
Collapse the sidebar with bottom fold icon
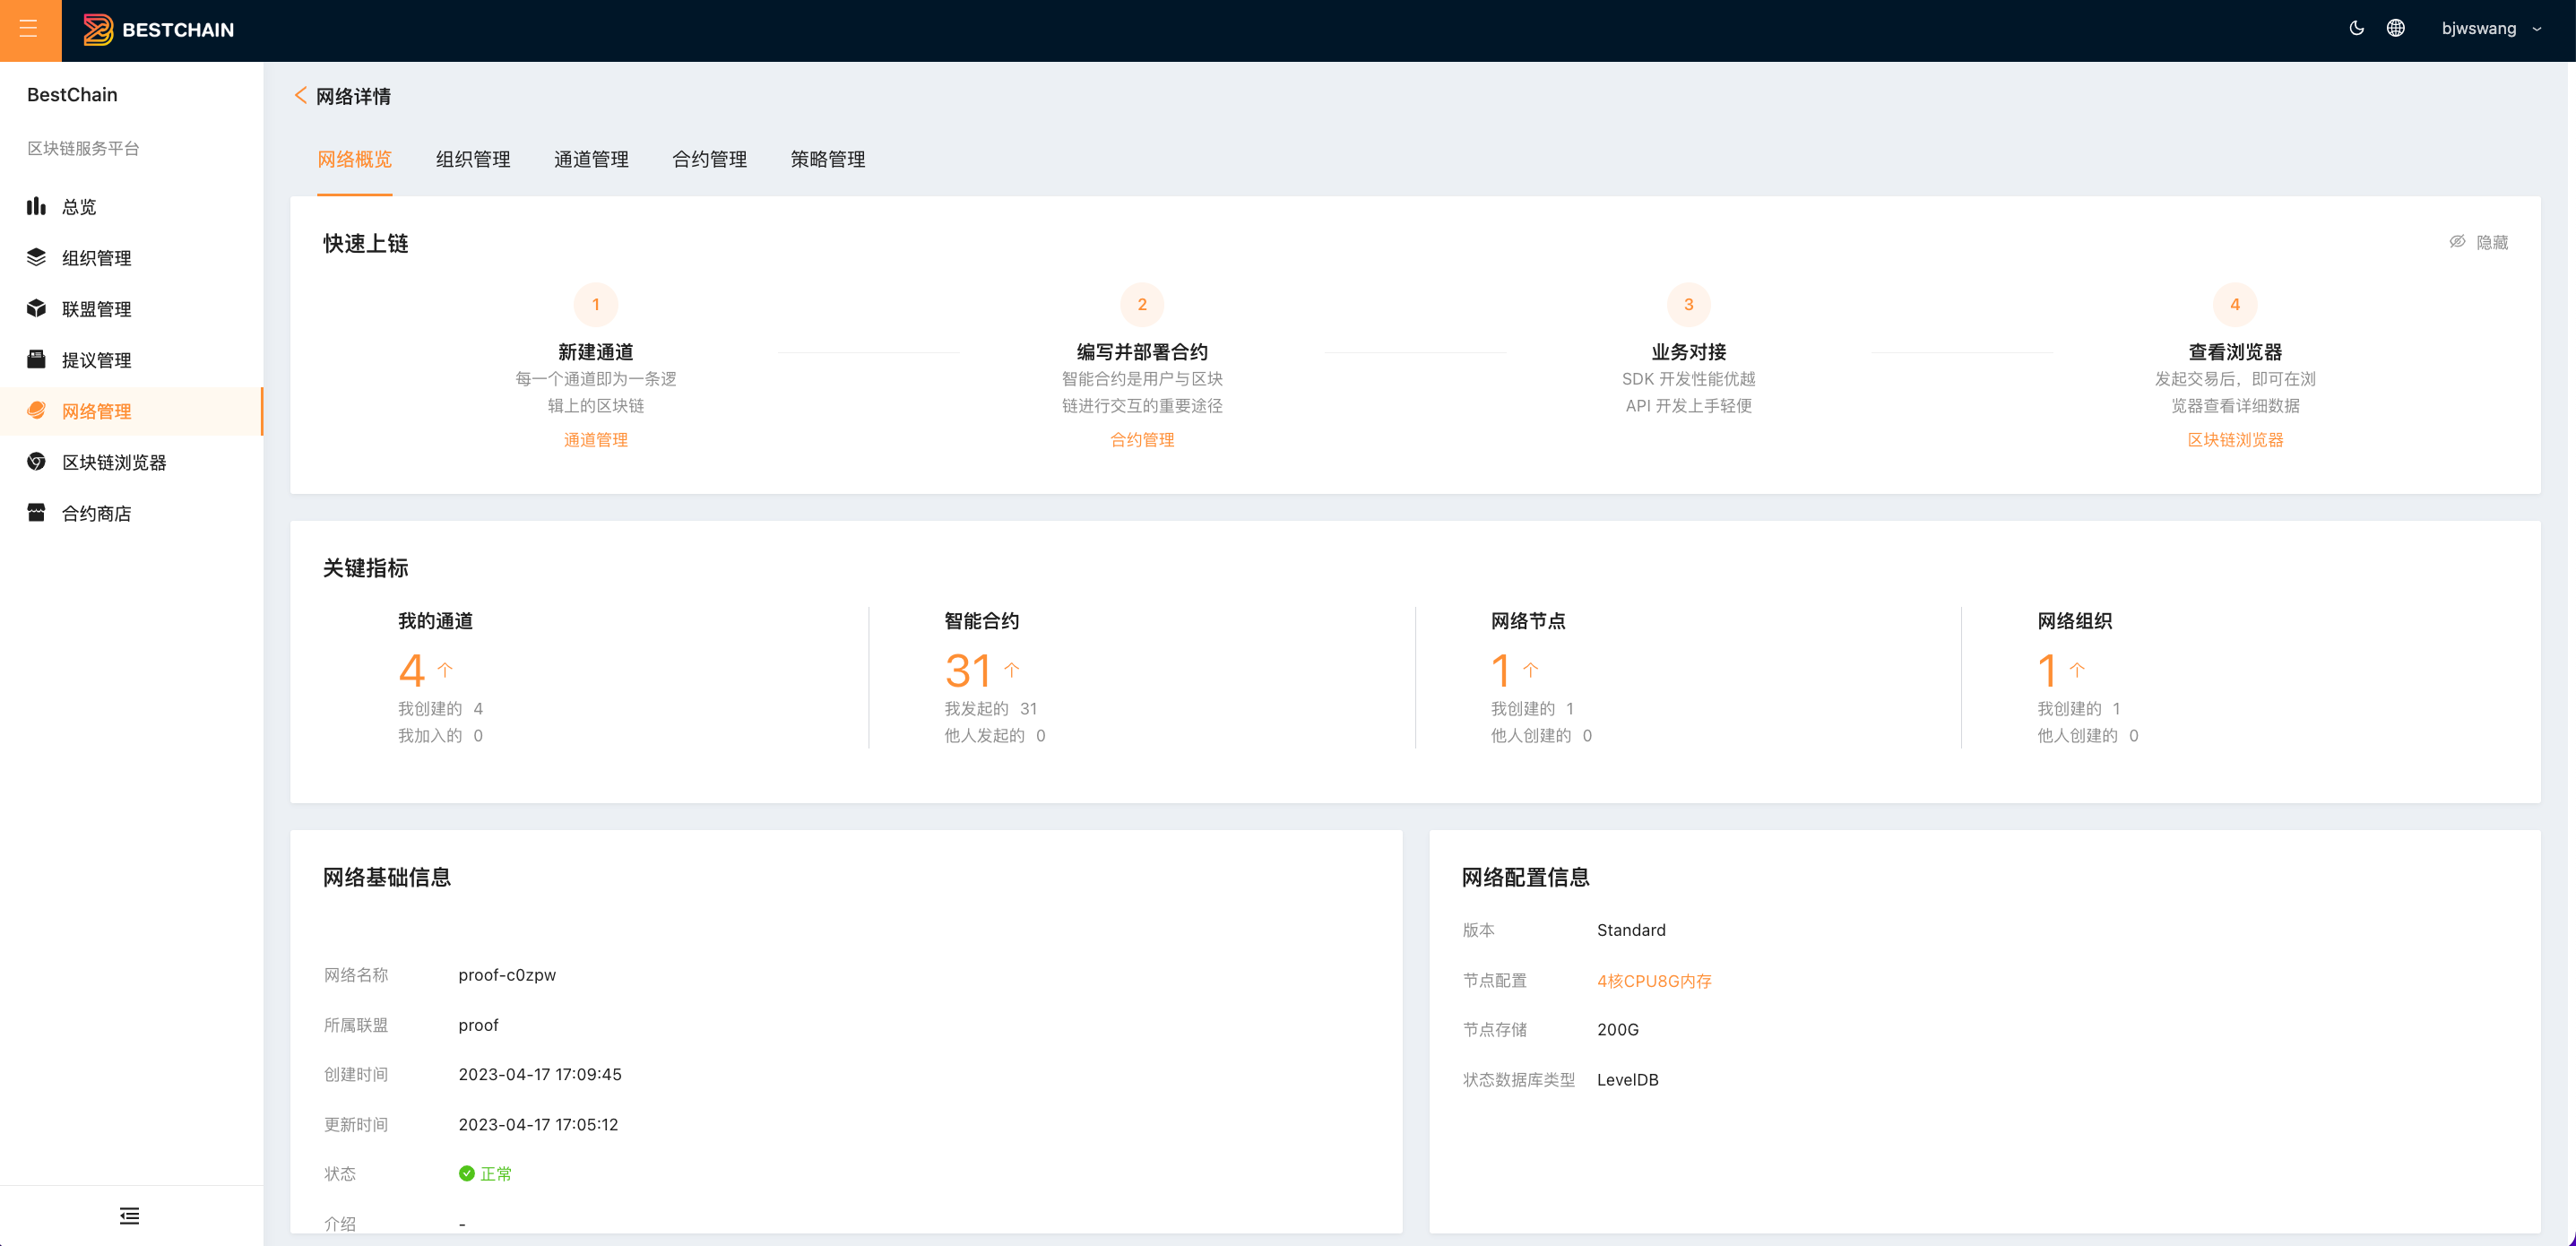(x=129, y=1216)
